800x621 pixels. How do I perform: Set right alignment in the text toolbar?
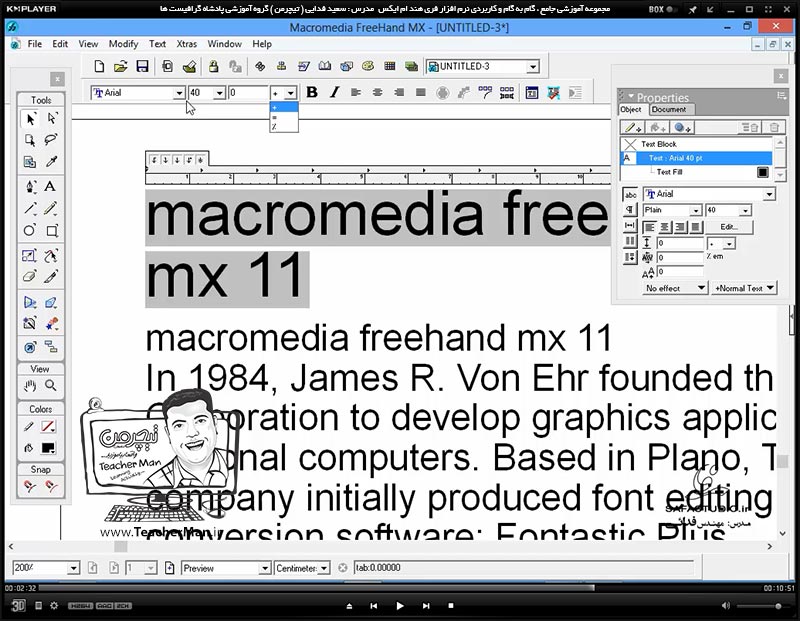pyautogui.click(x=399, y=92)
